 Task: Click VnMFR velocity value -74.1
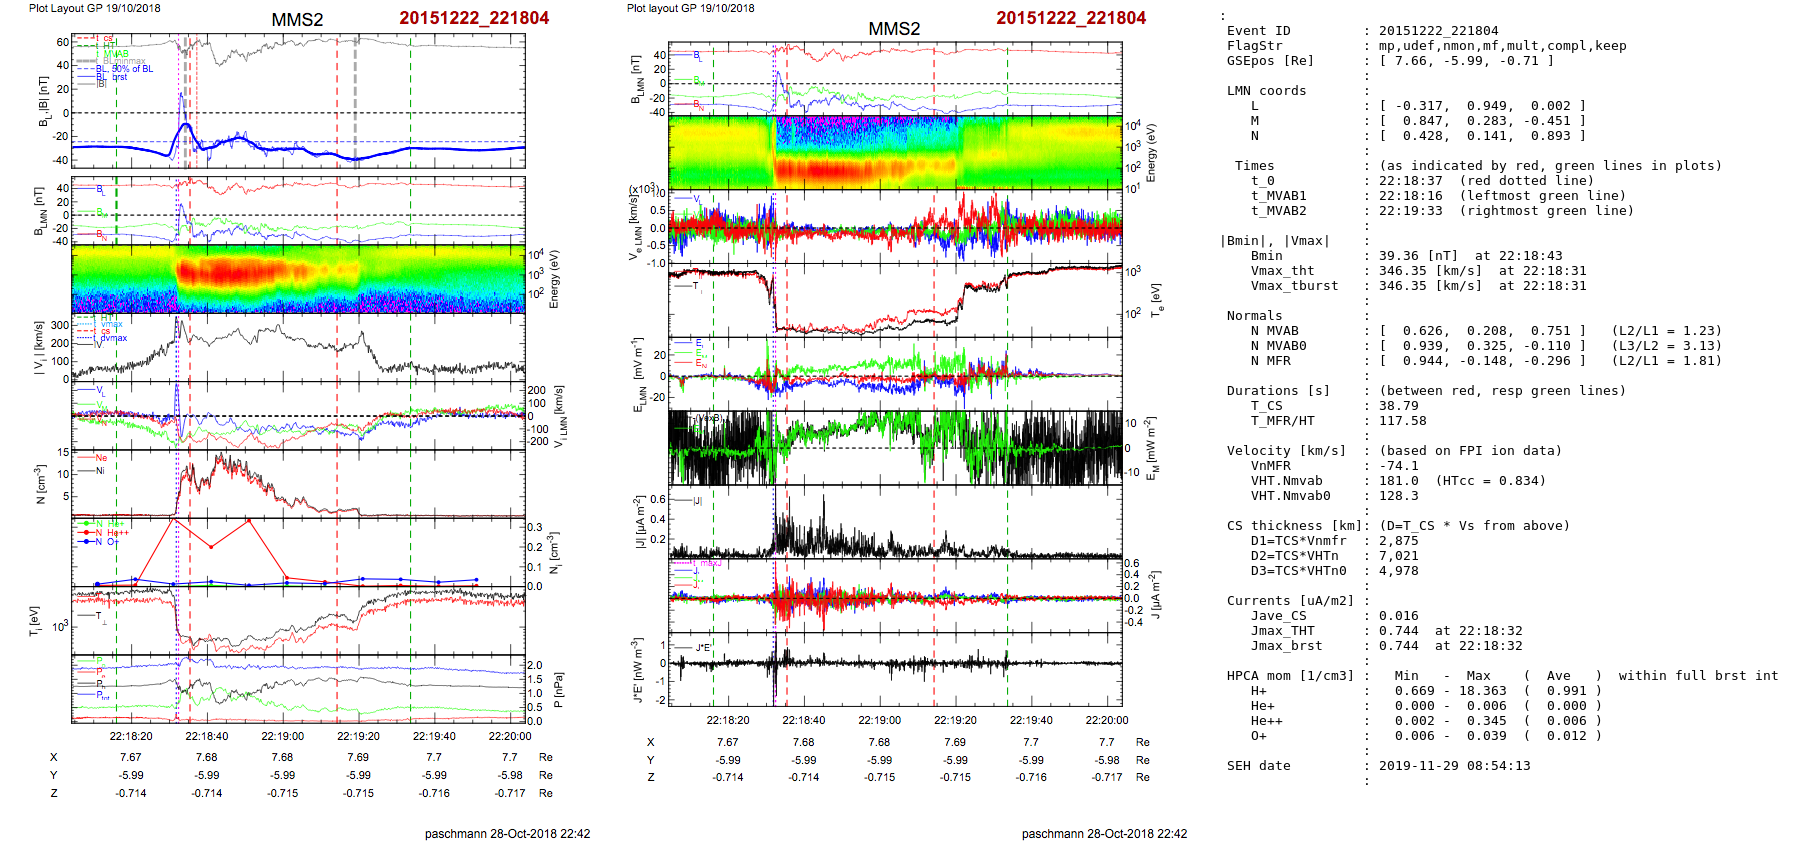[1399, 466]
